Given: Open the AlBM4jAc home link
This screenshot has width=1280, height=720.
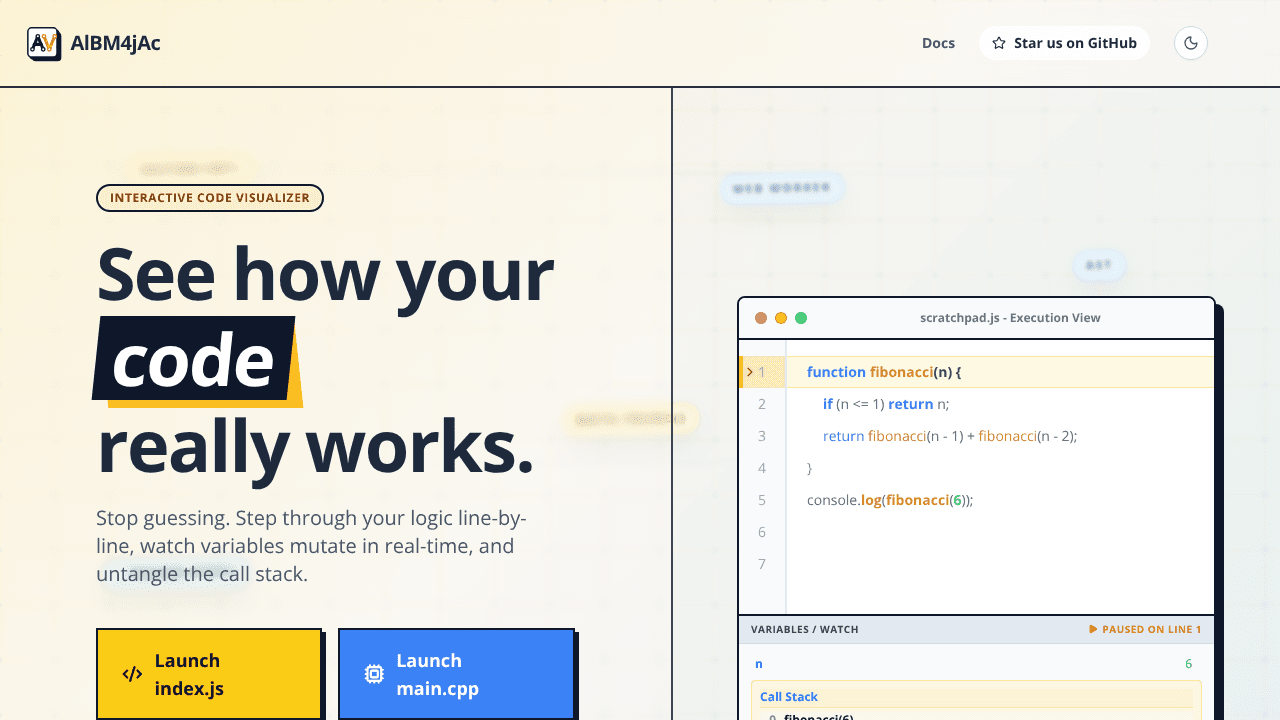Looking at the screenshot, I should coord(94,43).
